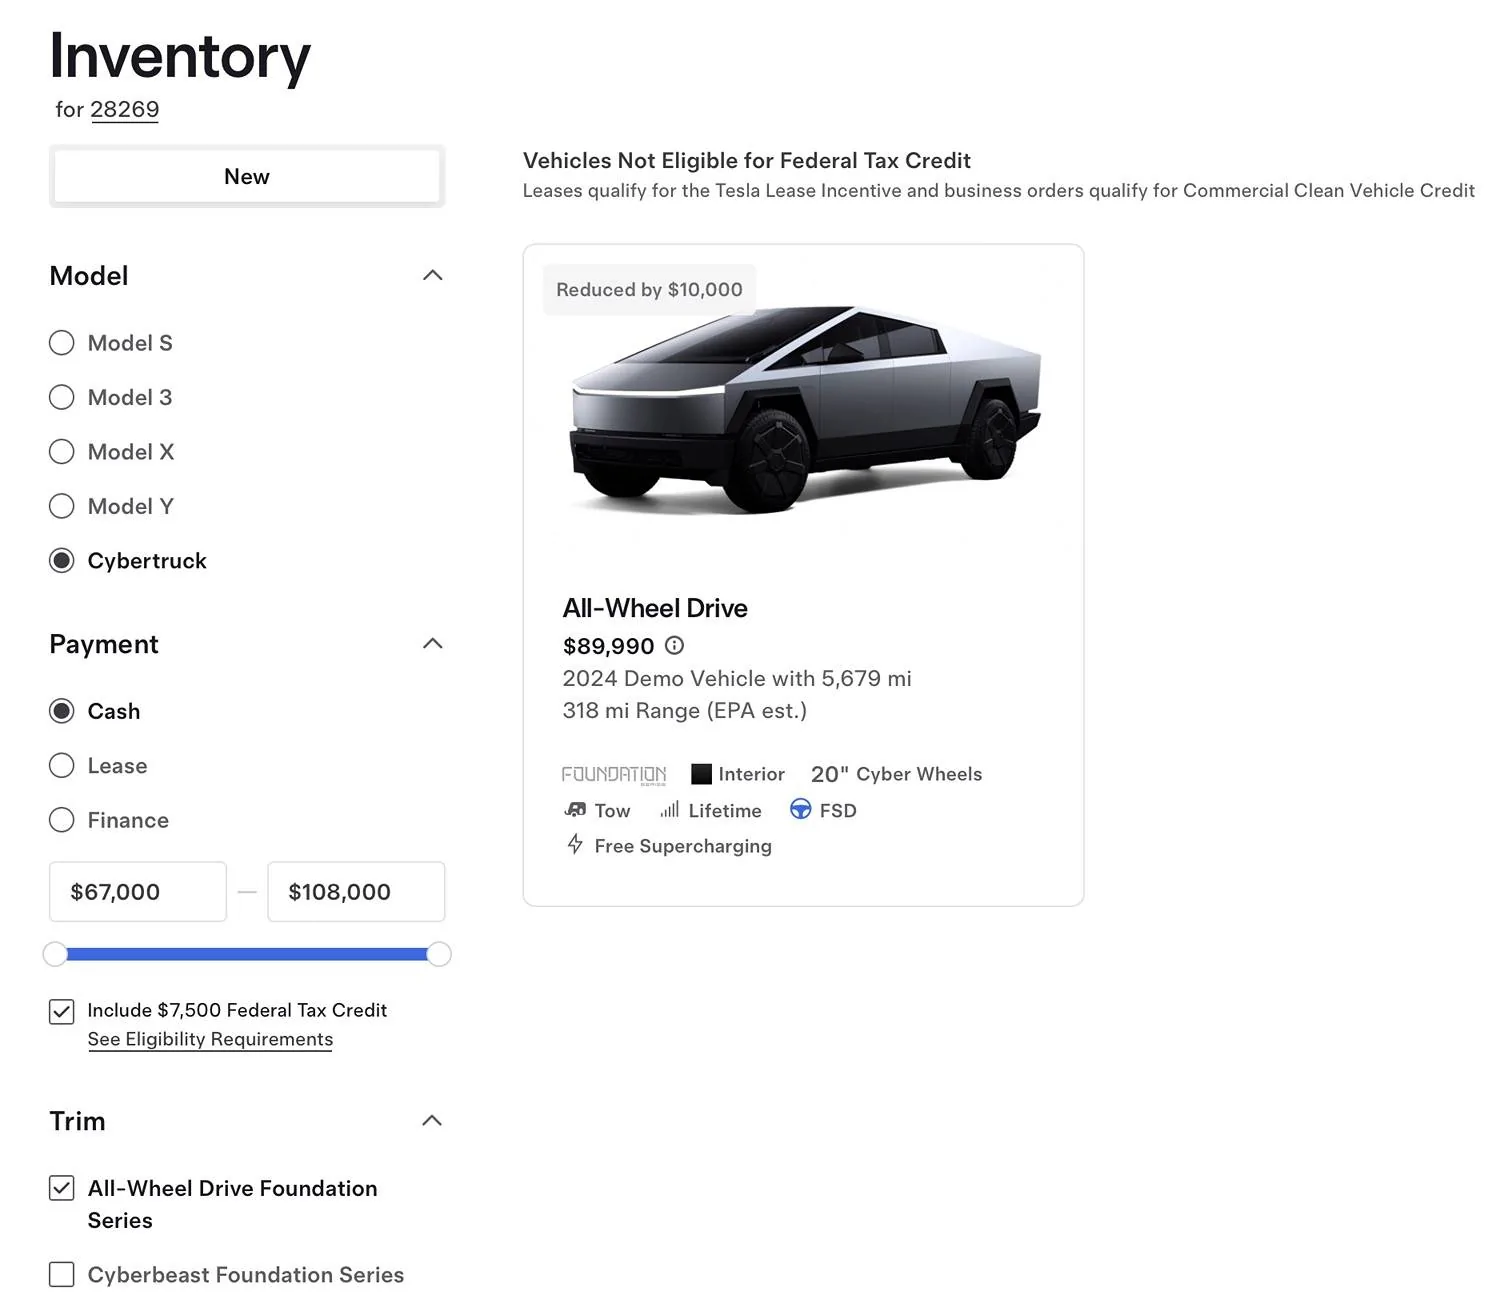Collapse the Trim filter section
1492x1300 pixels.
[x=433, y=1120]
